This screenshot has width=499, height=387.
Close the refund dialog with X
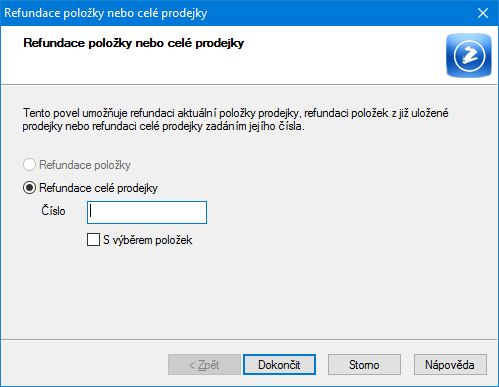coord(483,13)
